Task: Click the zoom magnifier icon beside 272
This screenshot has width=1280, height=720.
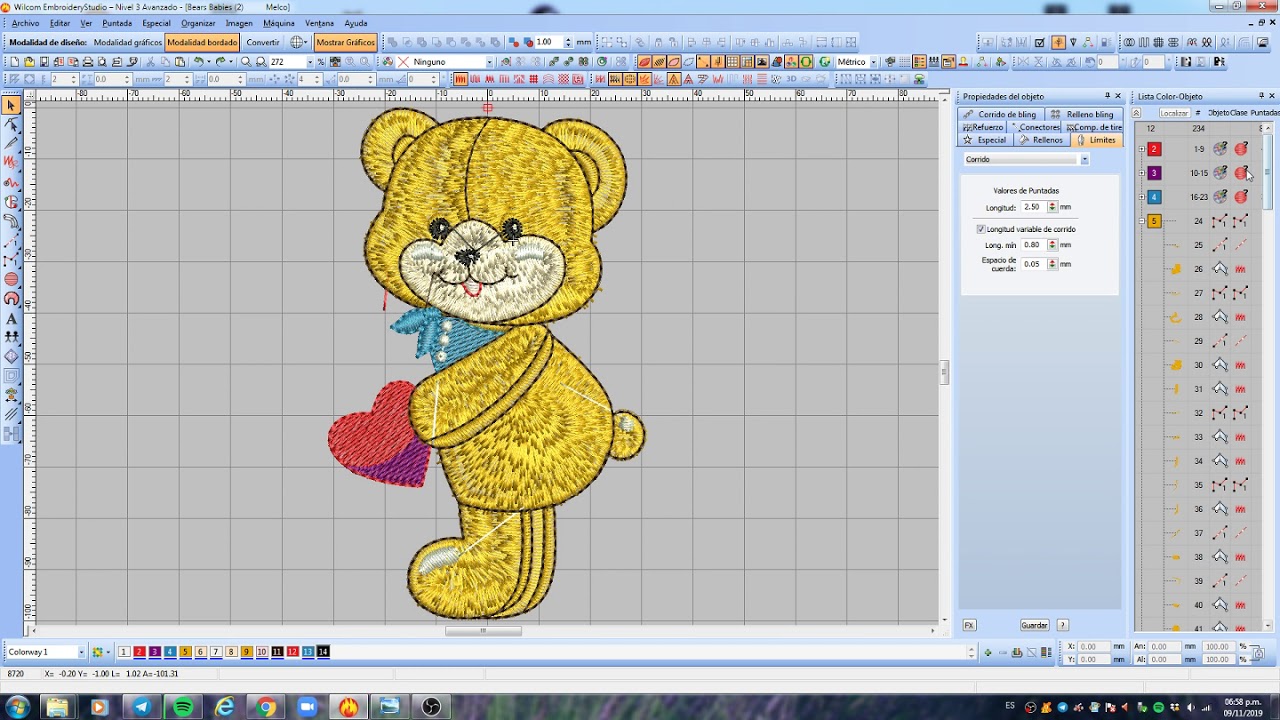Action: click(261, 62)
